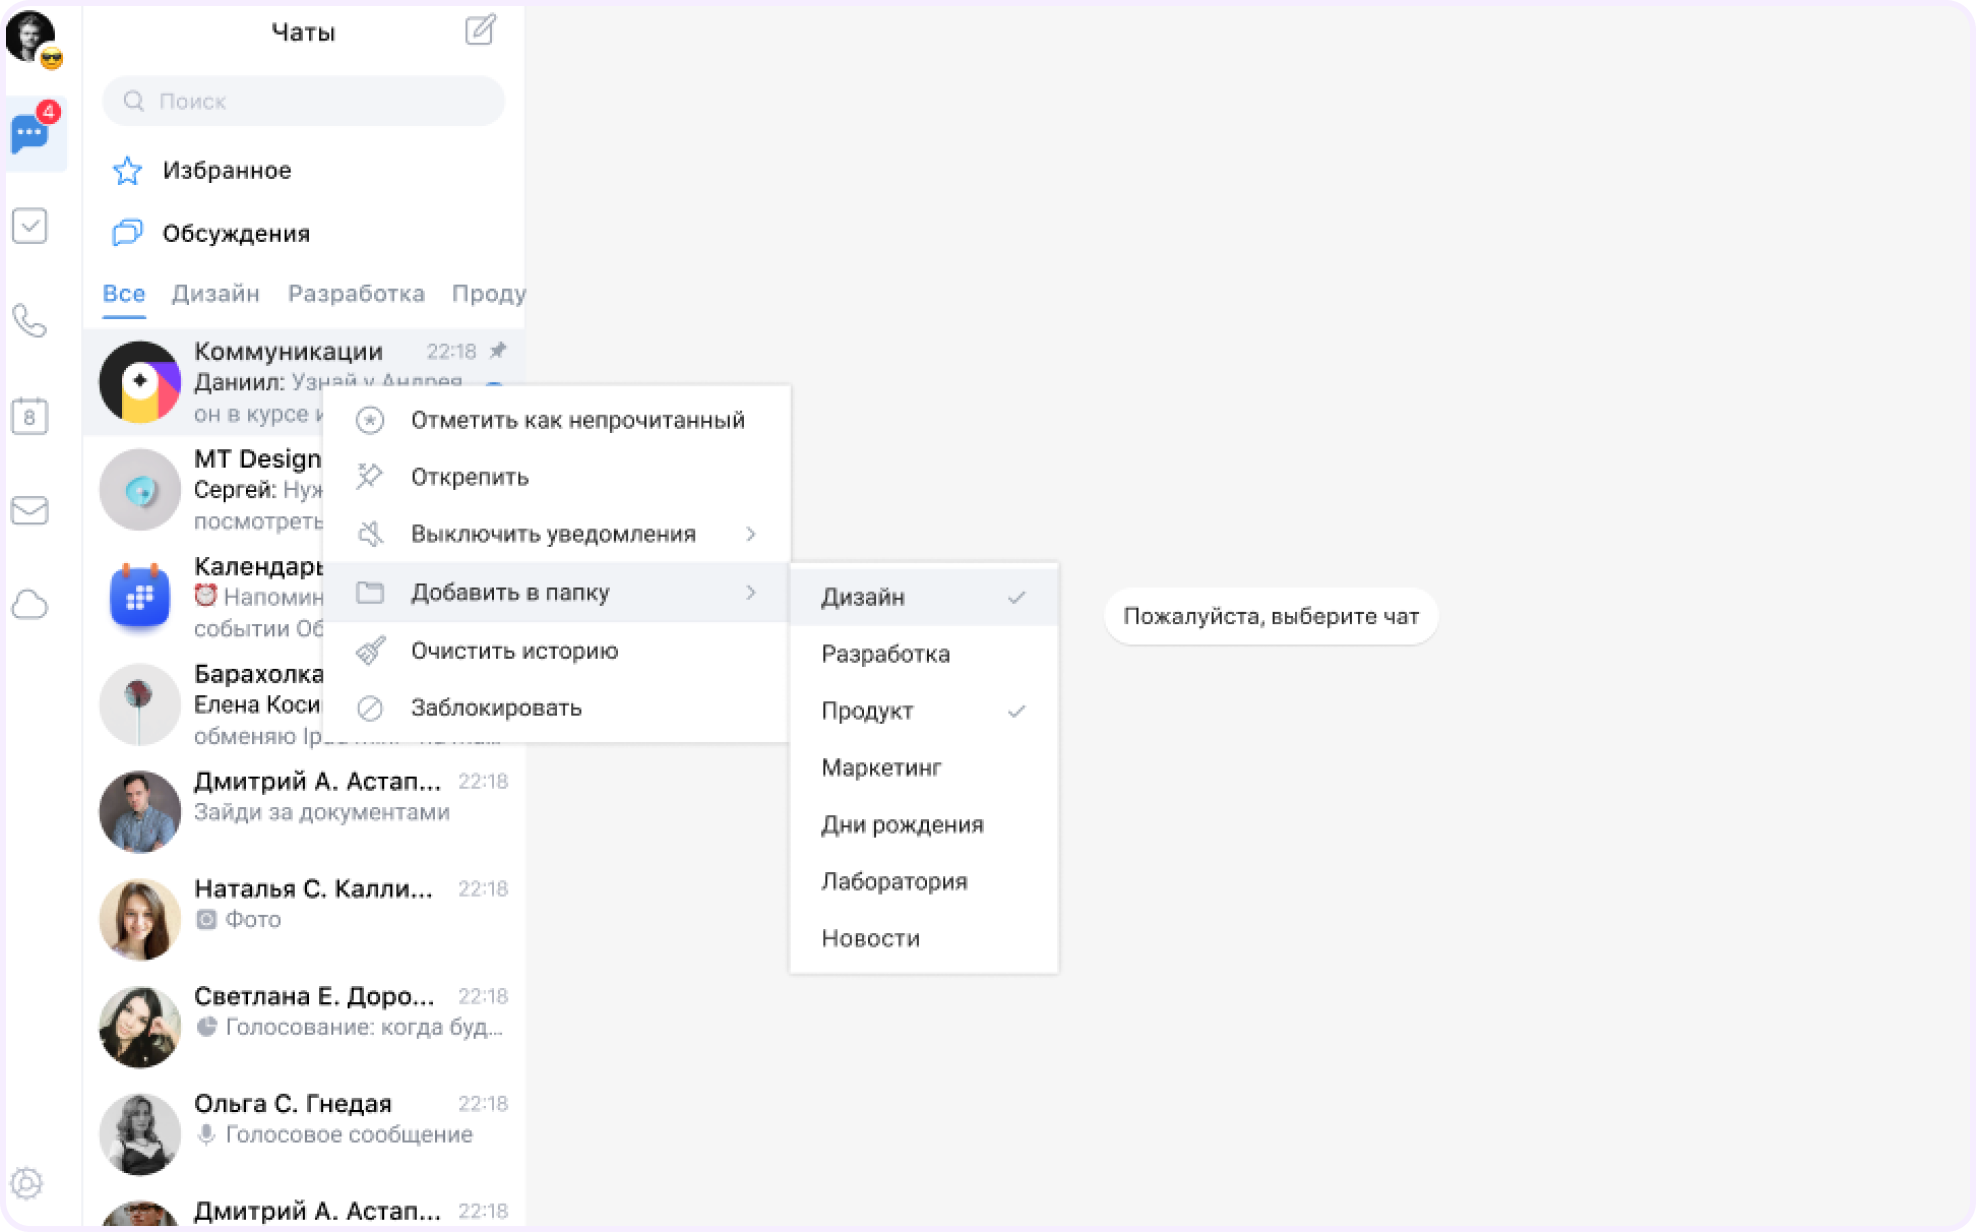Open settings gear in sidebar
This screenshot has height=1232, width=1976.
(x=27, y=1183)
